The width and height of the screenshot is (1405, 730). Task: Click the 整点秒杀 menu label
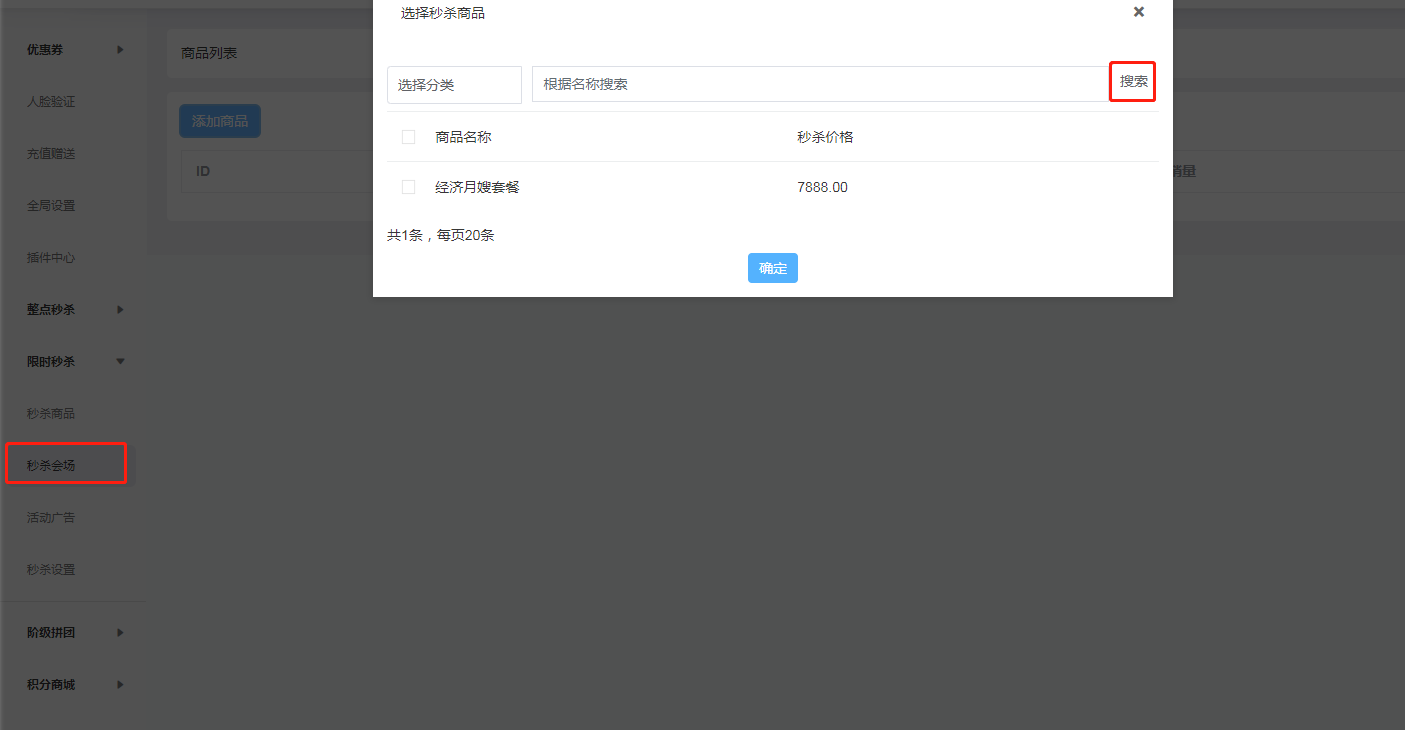point(51,309)
